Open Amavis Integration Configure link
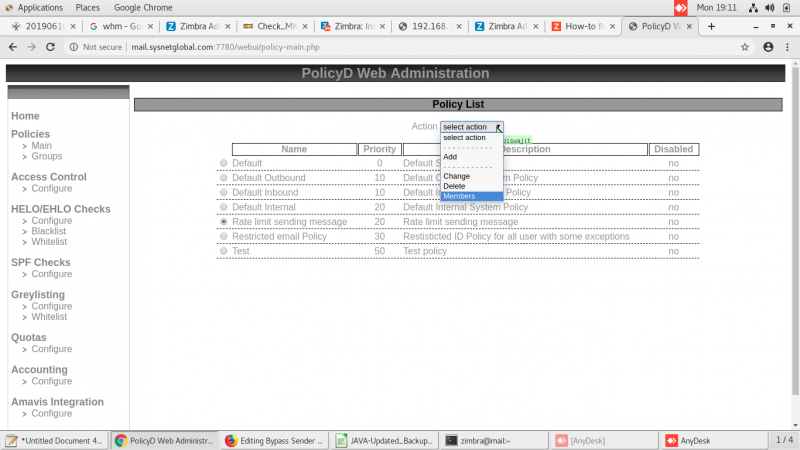Viewport: 800px width, 450px height. point(52,413)
